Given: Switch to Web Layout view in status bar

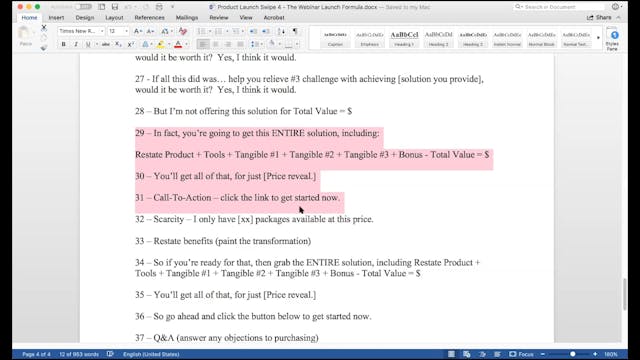Looking at the screenshot, I should coord(467,354).
